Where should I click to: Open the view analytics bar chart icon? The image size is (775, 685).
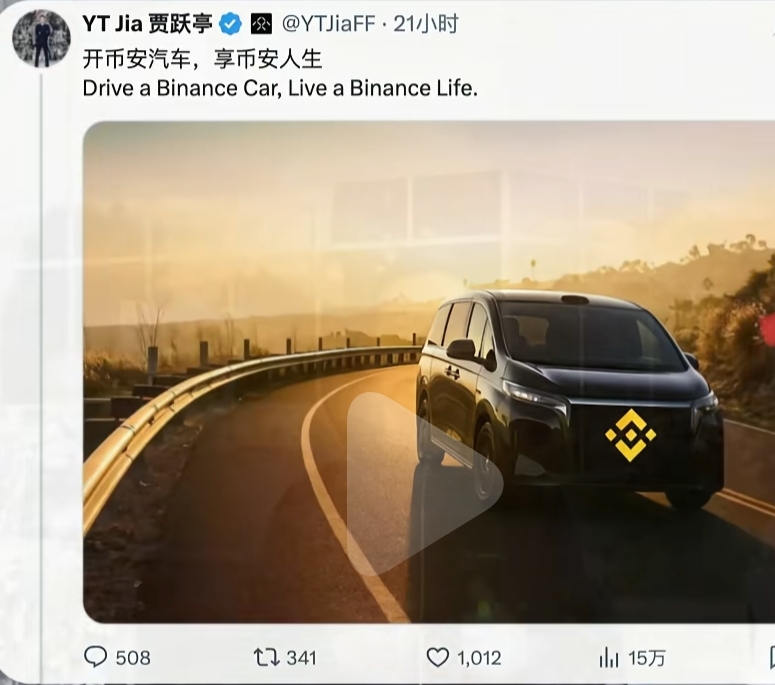tap(608, 658)
